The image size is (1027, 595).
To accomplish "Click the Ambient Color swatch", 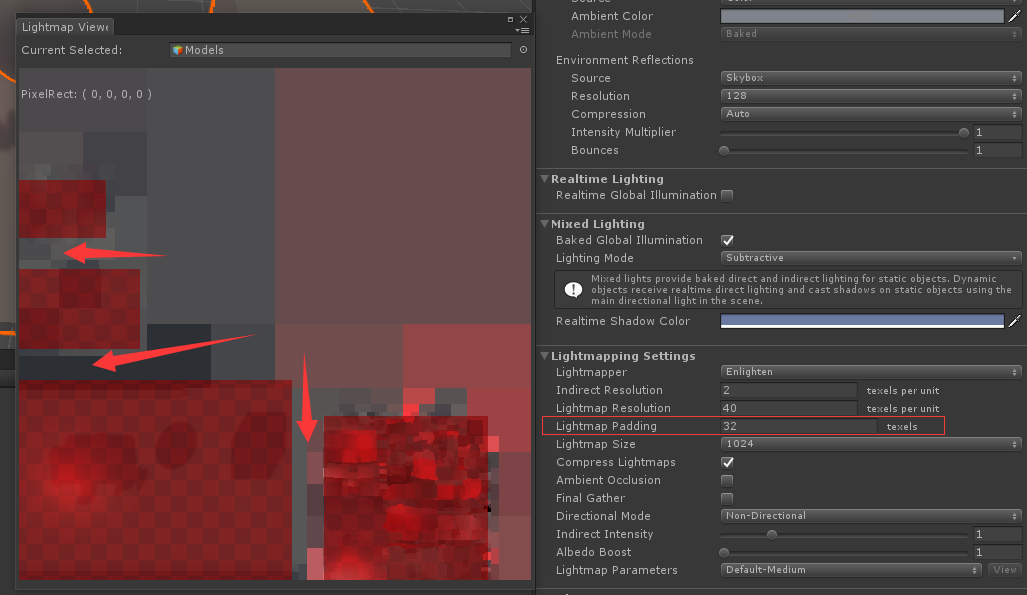I will [862, 16].
